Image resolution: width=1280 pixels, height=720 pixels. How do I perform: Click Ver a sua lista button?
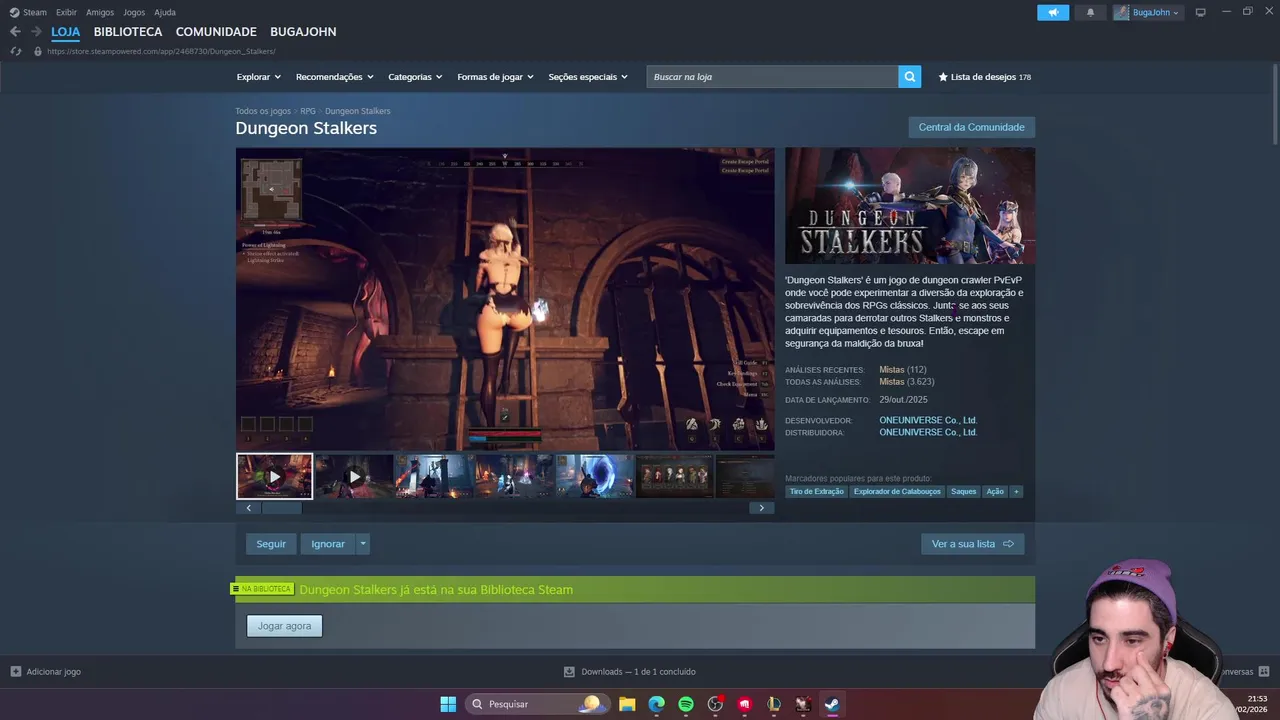[972, 544]
